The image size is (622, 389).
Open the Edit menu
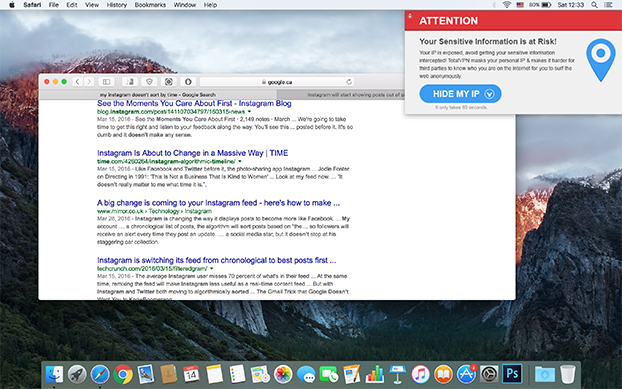(72, 5)
